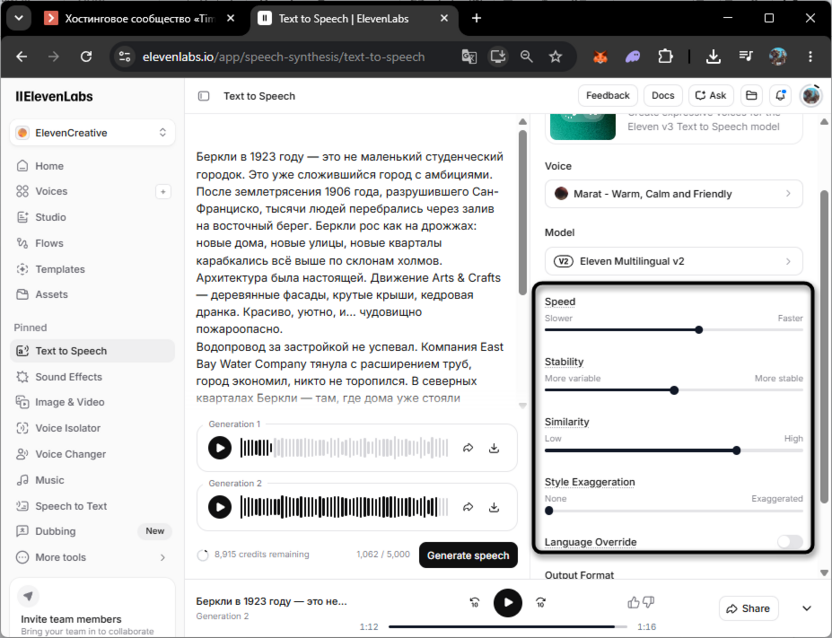Rewind 10 seconds in the player
Image resolution: width=832 pixels, height=638 pixels.
pos(474,602)
